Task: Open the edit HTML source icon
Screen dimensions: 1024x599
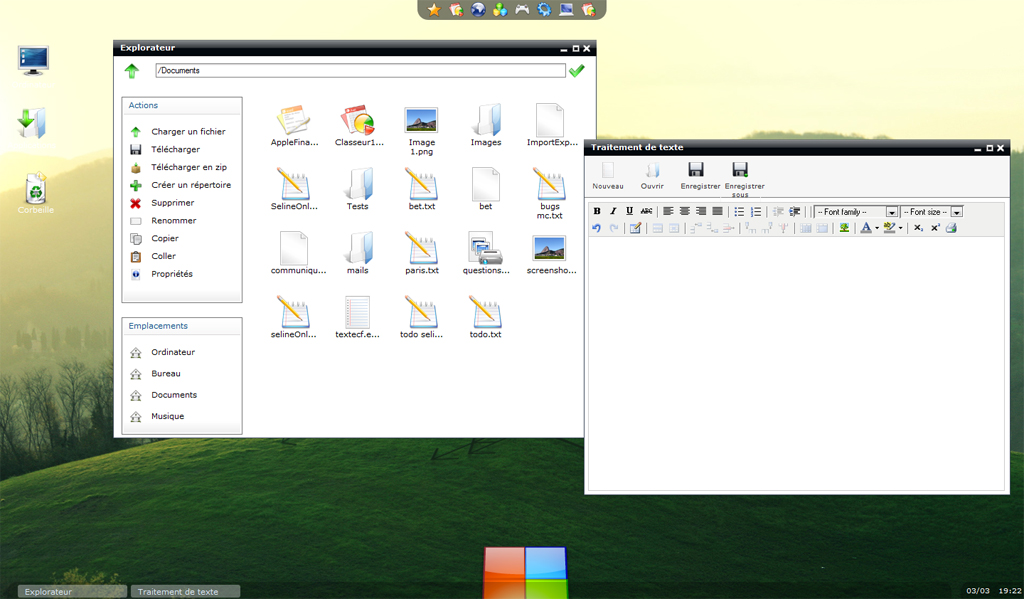Action: 635,228
